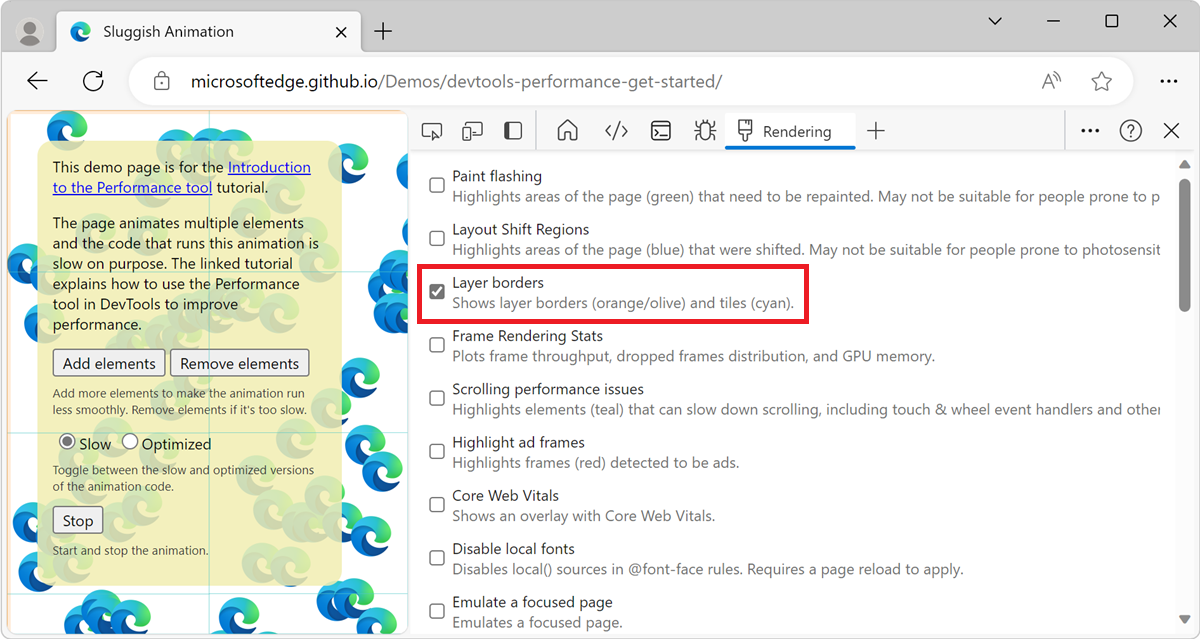Select the Sluggish Animation browser tab

pos(200,32)
